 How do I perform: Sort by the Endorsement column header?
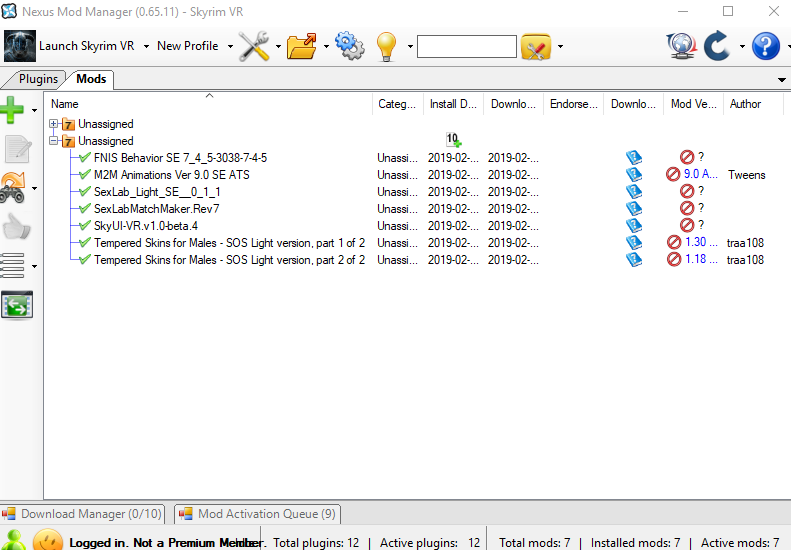point(574,104)
